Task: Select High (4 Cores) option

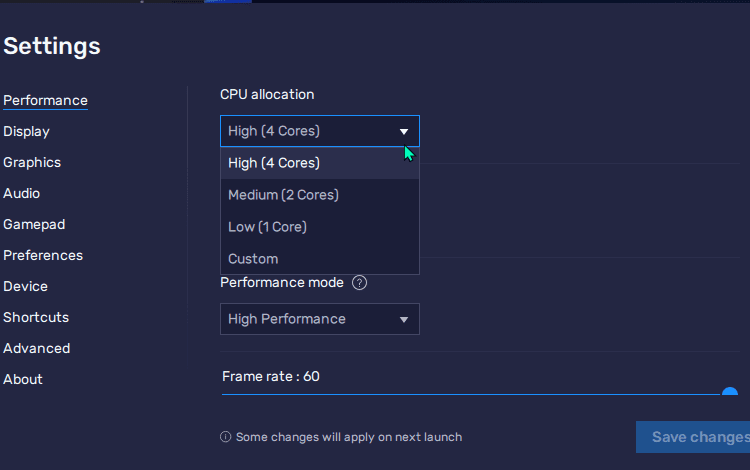Action: pyautogui.click(x=320, y=163)
